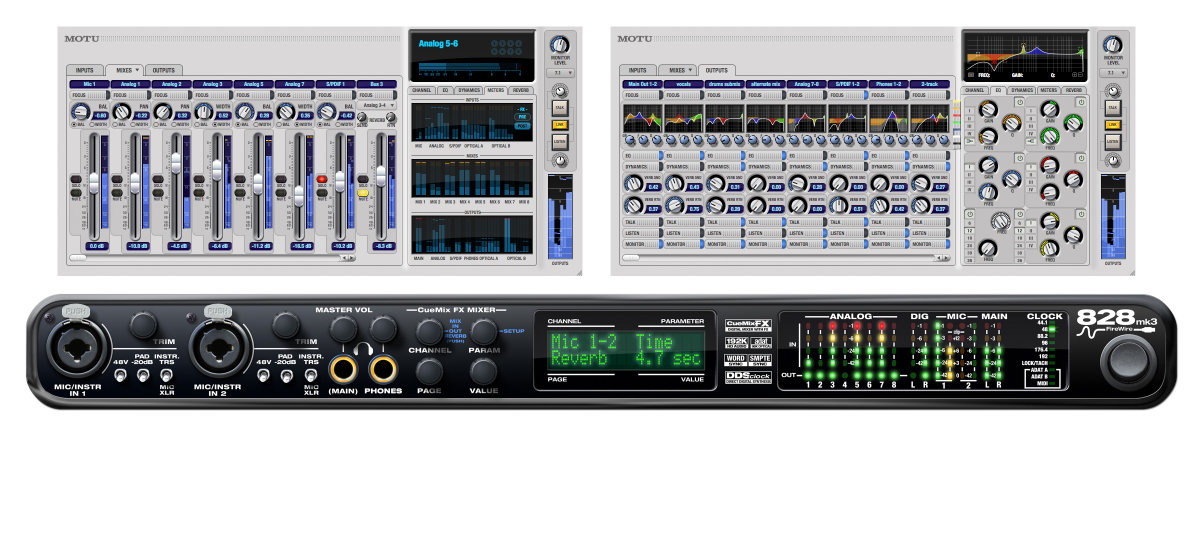Open 7.1 monitor dropdown in right window
This screenshot has height=556, width=1200.
pyautogui.click(x=1112, y=73)
